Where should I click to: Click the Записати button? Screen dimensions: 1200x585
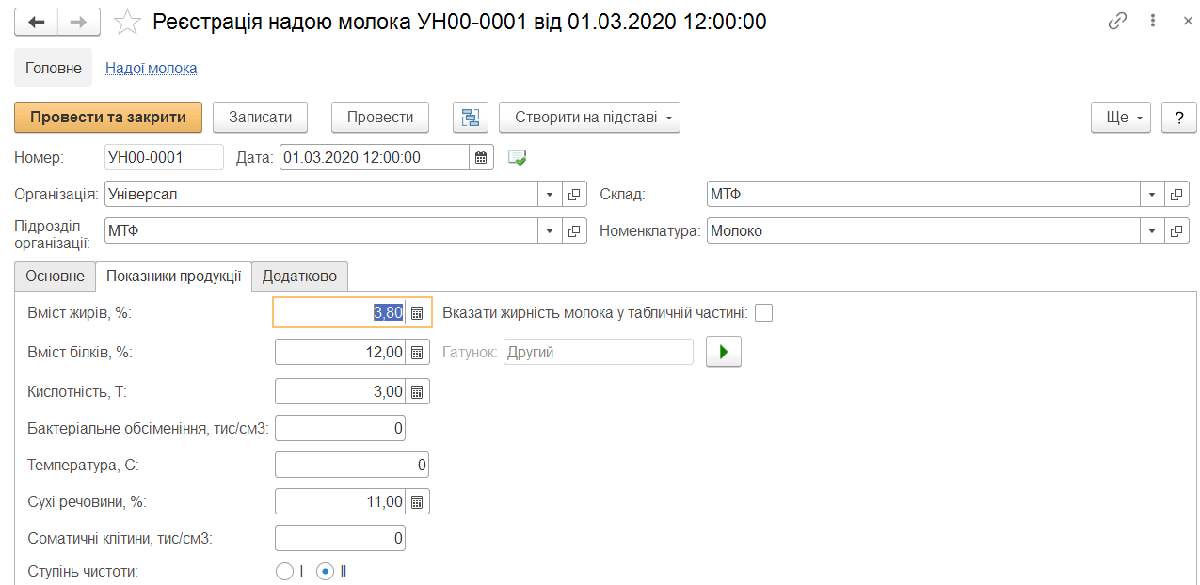tap(260, 117)
